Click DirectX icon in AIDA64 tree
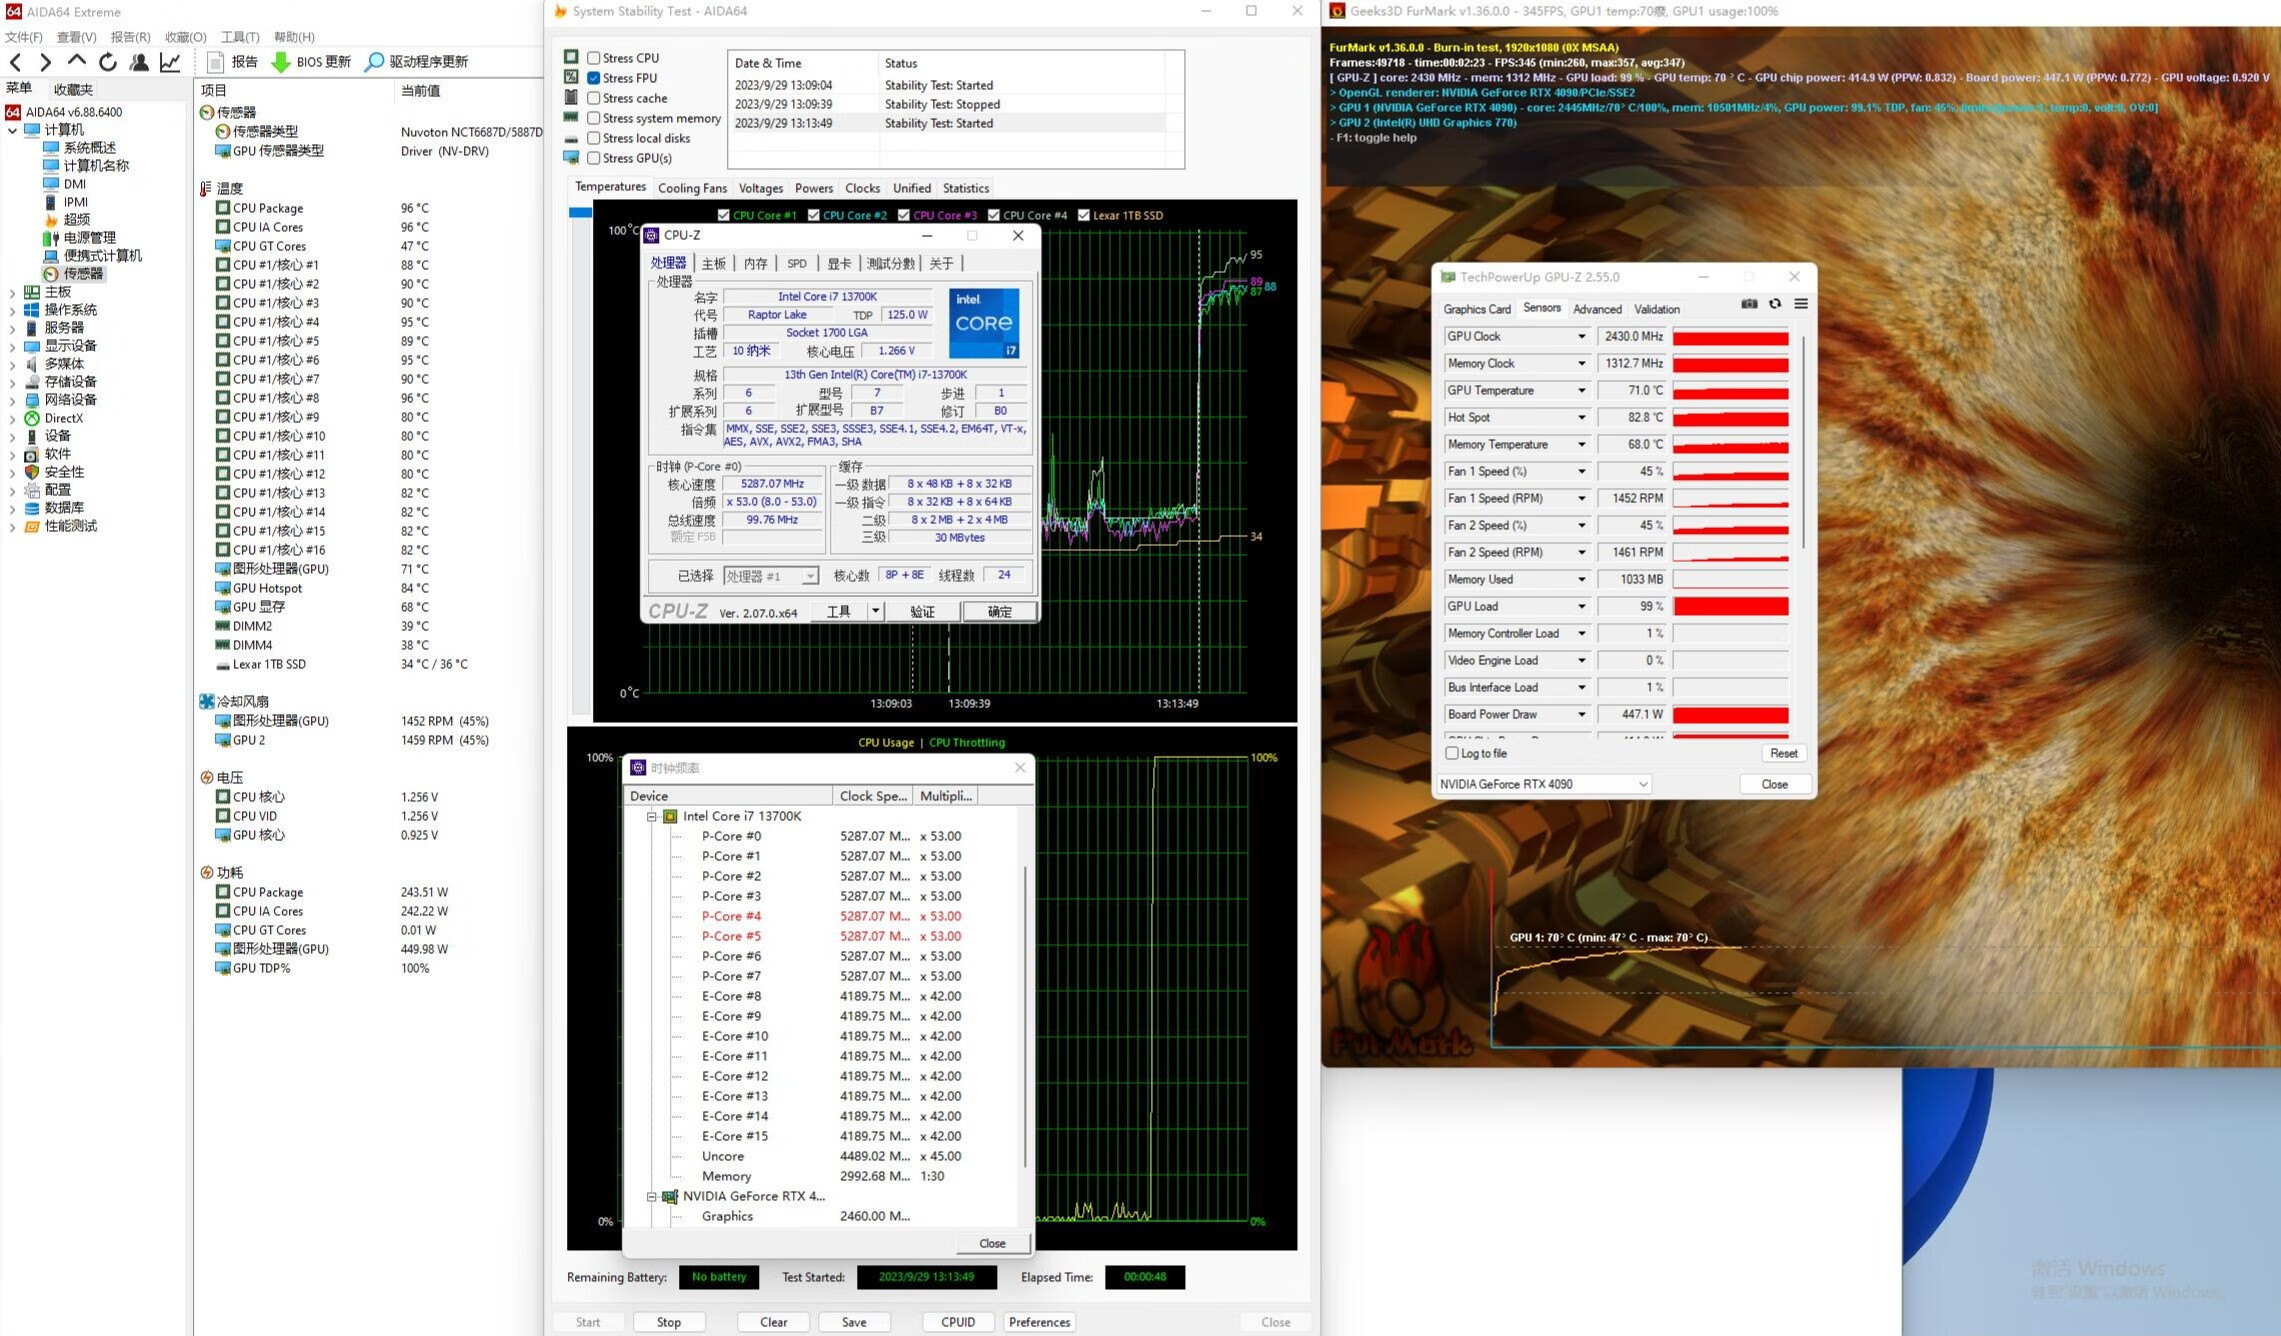The height and width of the screenshot is (1336, 2281). 32,418
